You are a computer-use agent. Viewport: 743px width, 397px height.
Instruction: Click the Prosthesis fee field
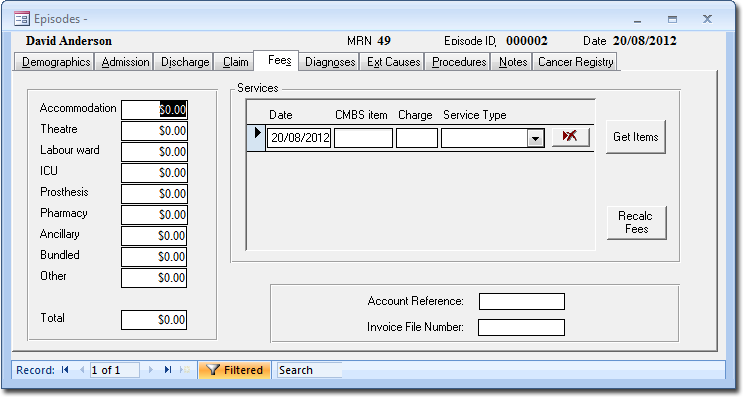(x=154, y=194)
